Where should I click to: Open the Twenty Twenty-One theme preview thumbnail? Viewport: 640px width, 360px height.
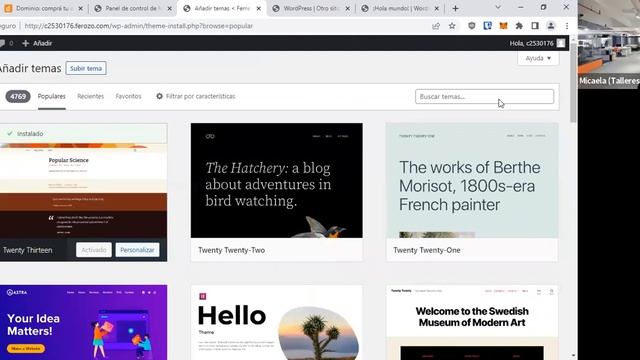[x=472, y=180]
